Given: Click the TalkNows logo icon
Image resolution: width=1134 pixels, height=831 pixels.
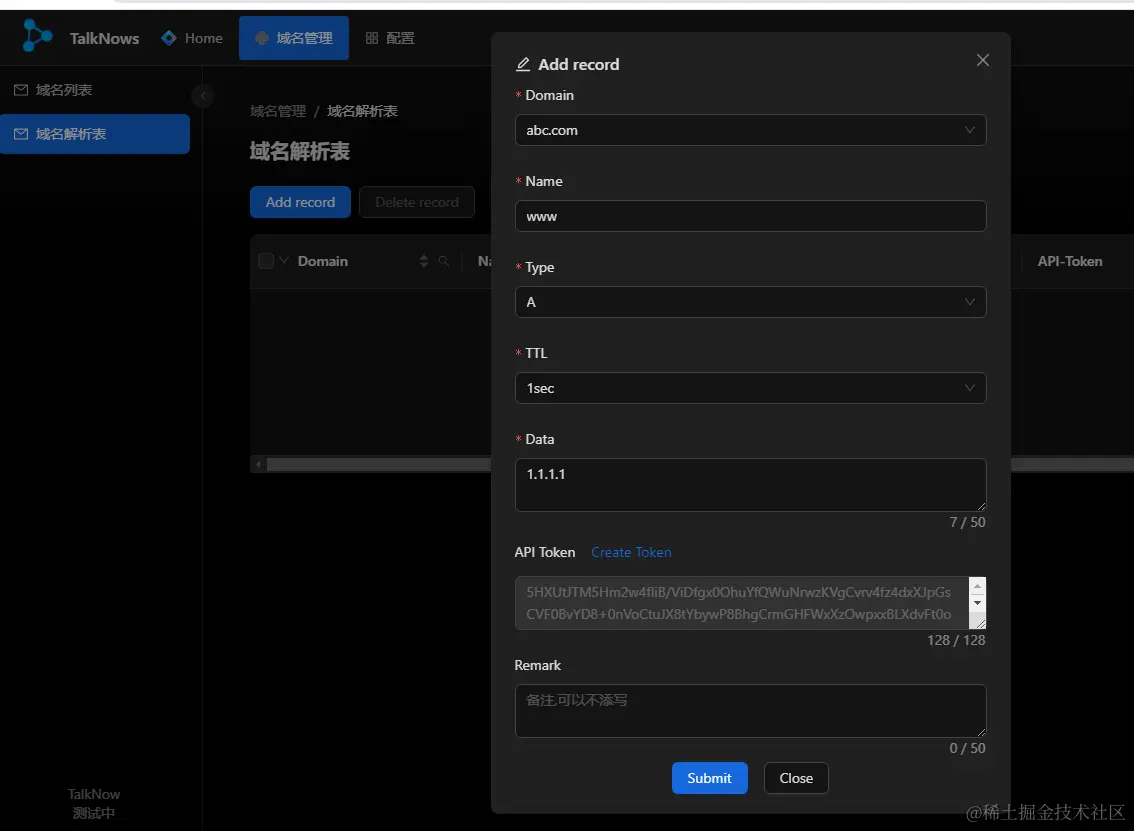Looking at the screenshot, I should 36,36.
